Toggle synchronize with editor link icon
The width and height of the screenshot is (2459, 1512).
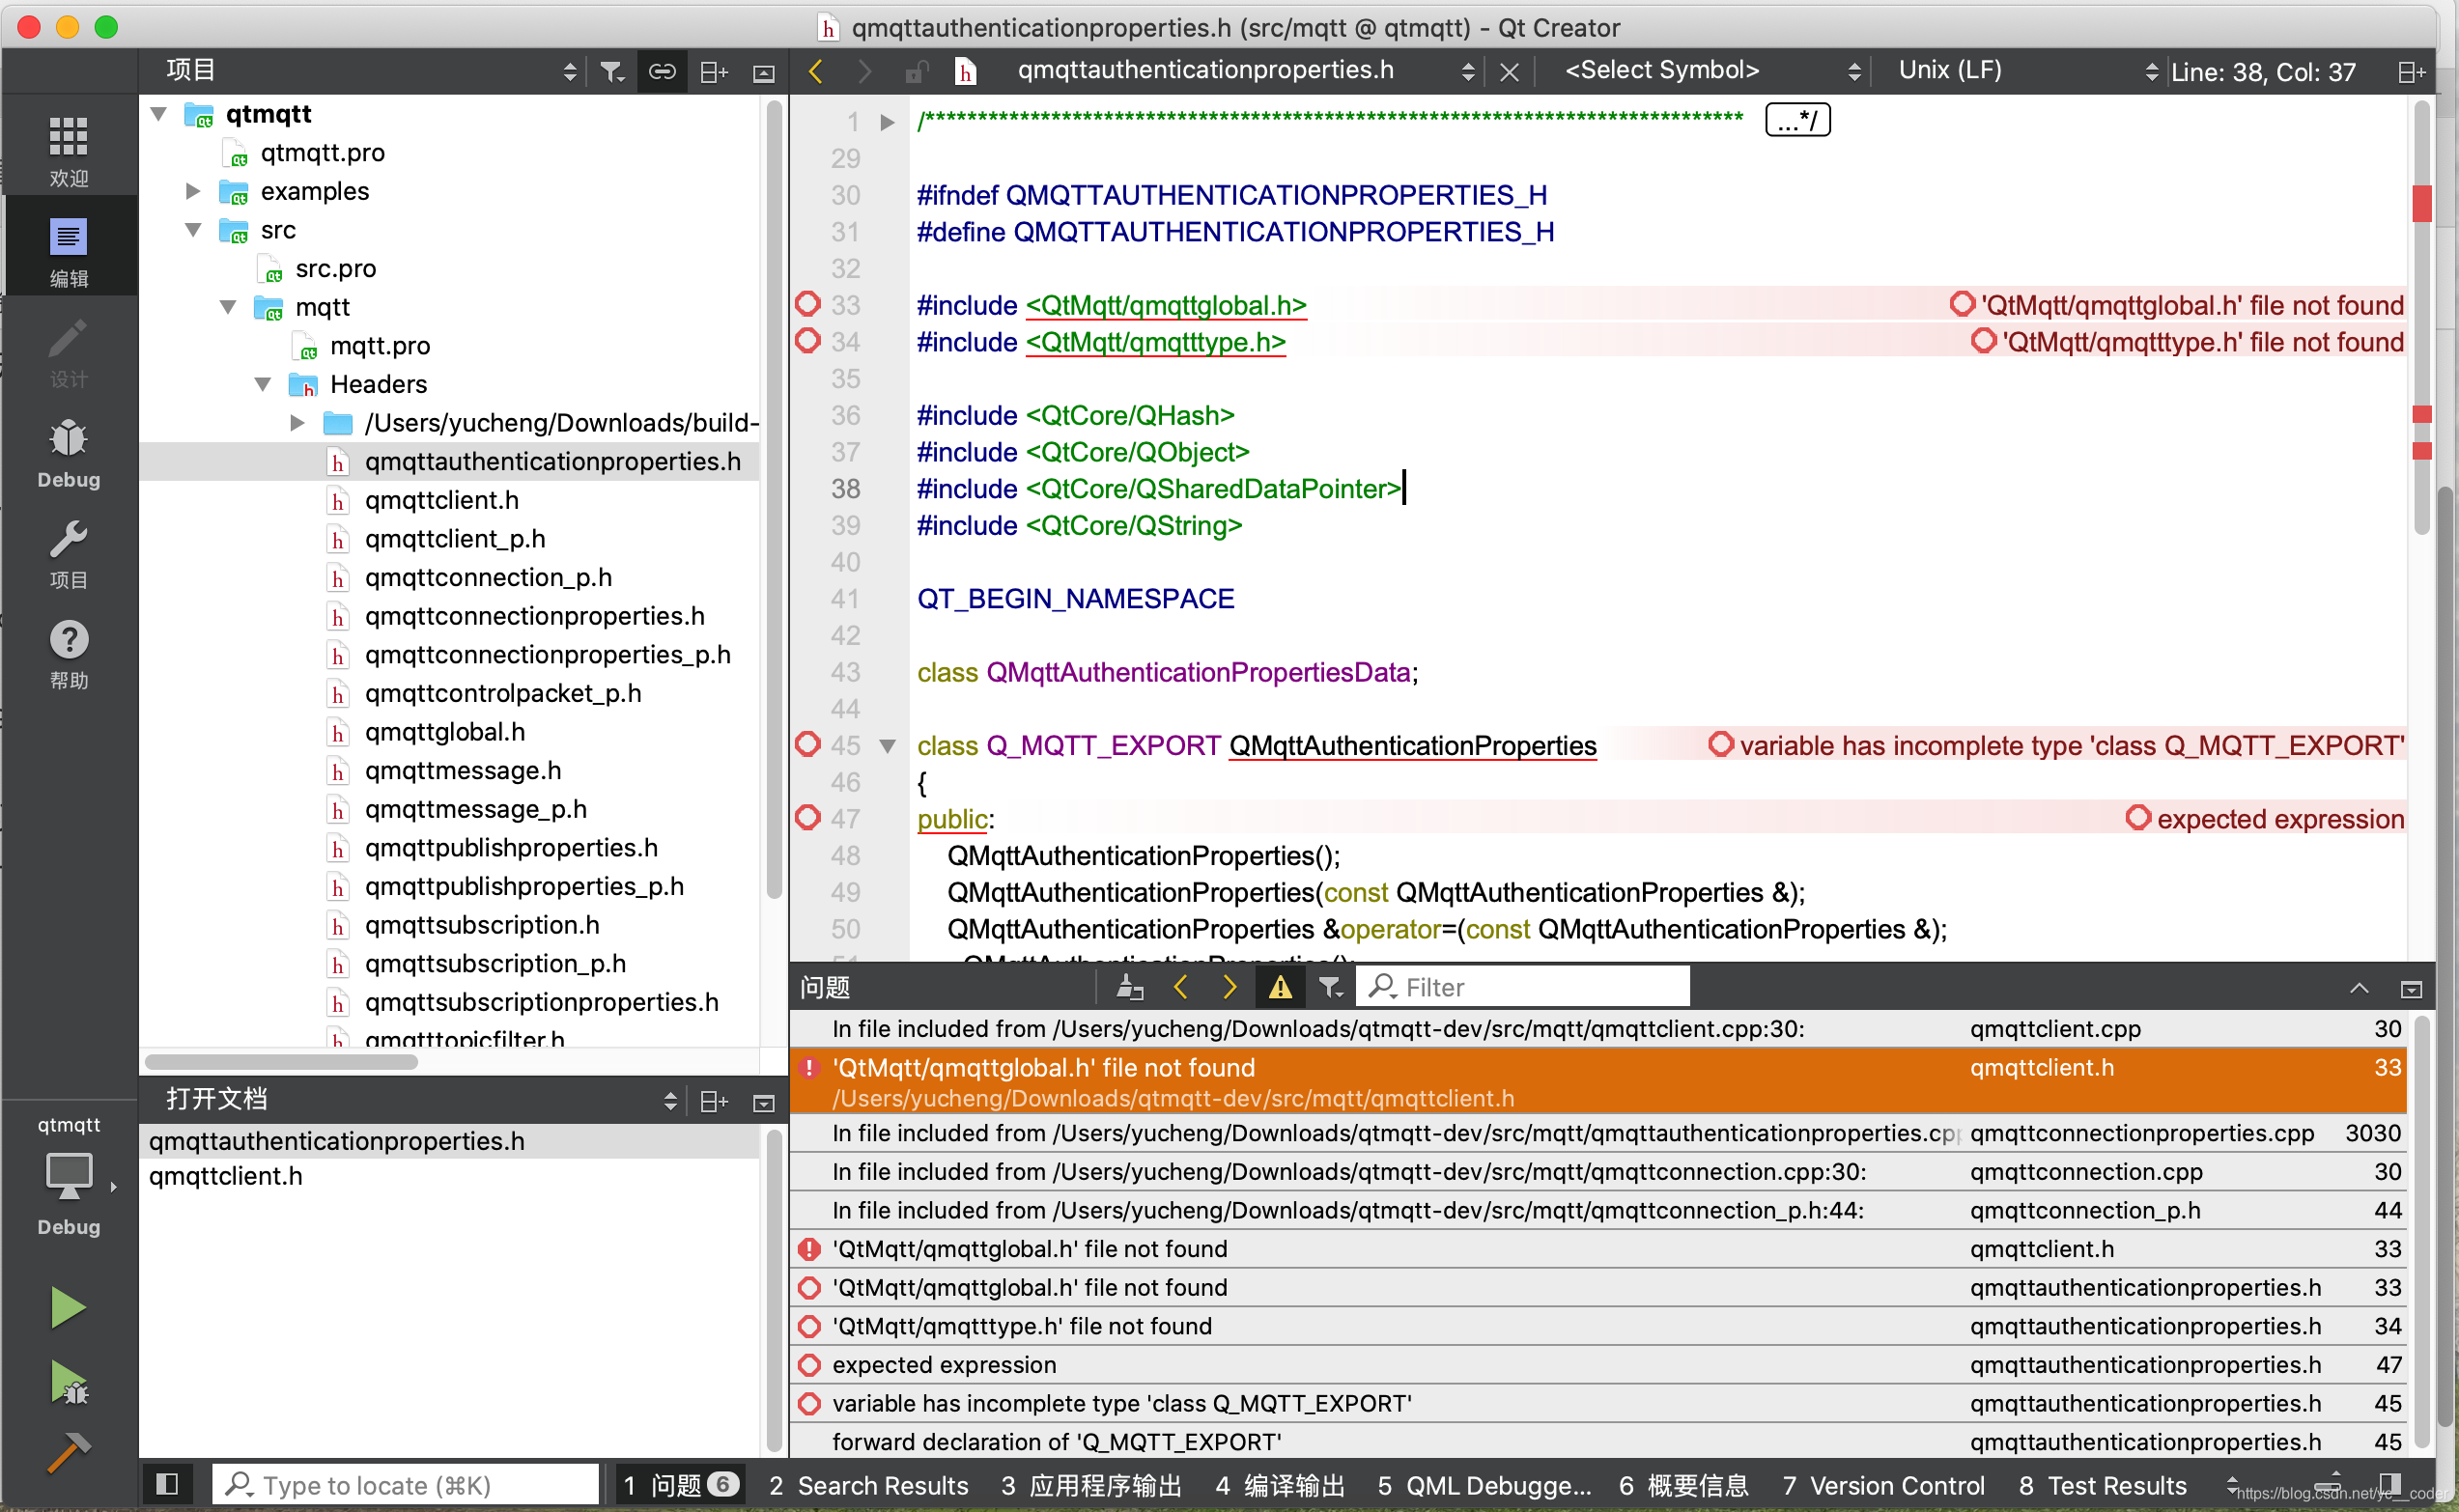click(x=662, y=72)
